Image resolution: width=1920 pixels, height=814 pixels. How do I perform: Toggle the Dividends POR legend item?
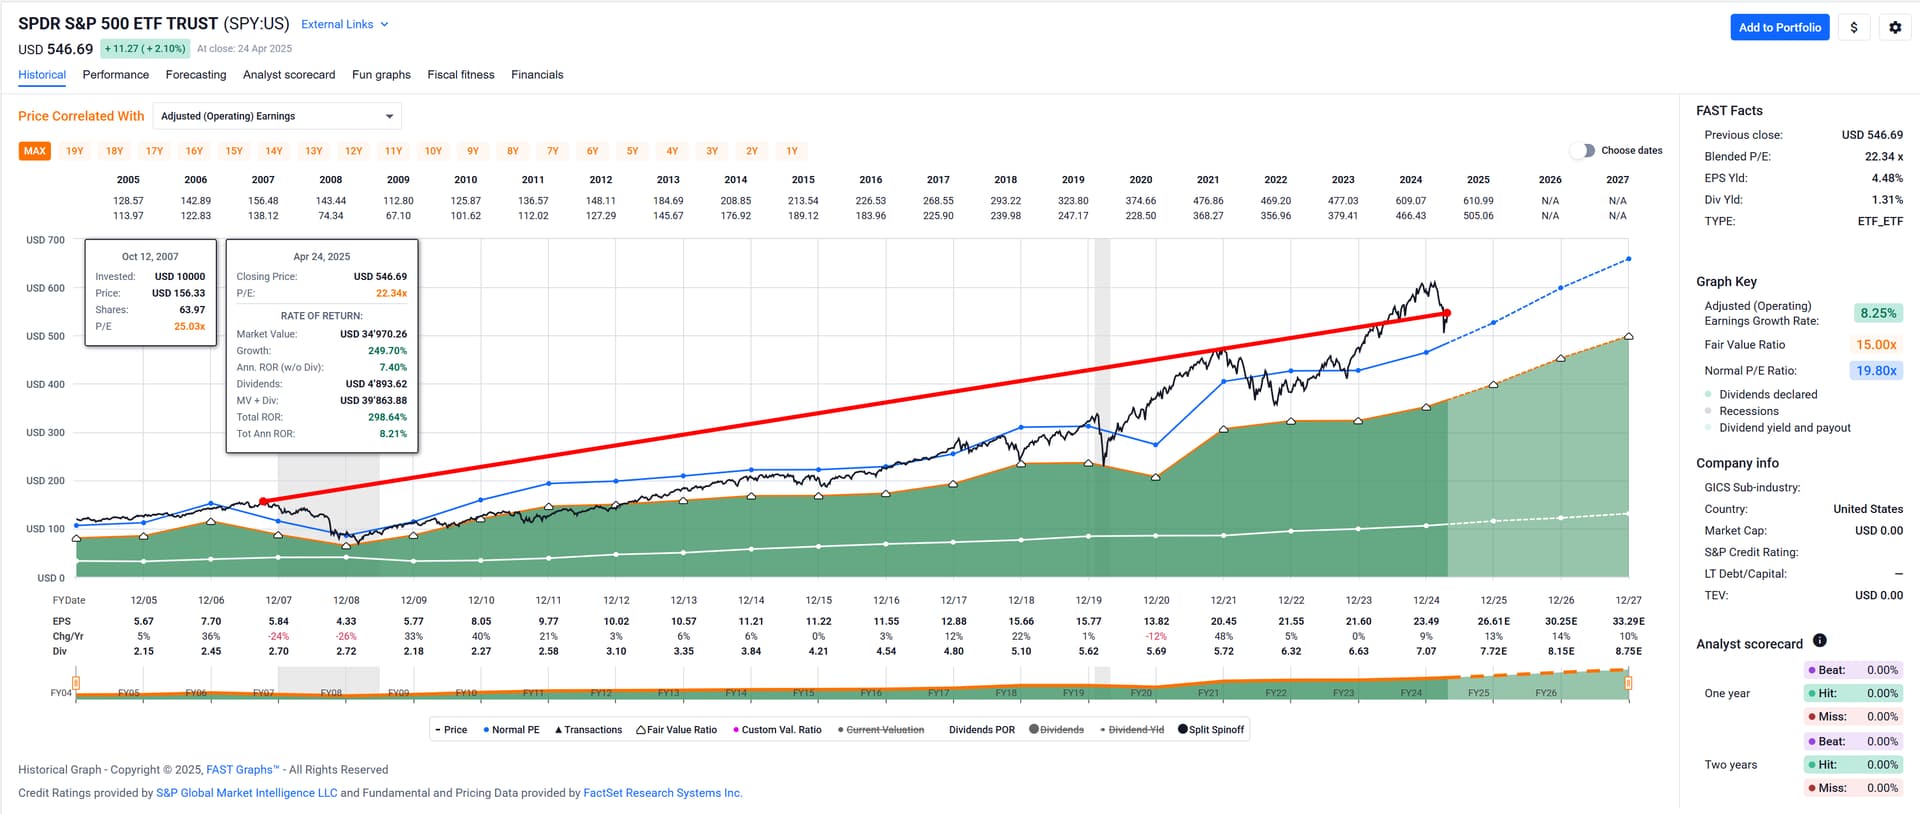(x=981, y=730)
